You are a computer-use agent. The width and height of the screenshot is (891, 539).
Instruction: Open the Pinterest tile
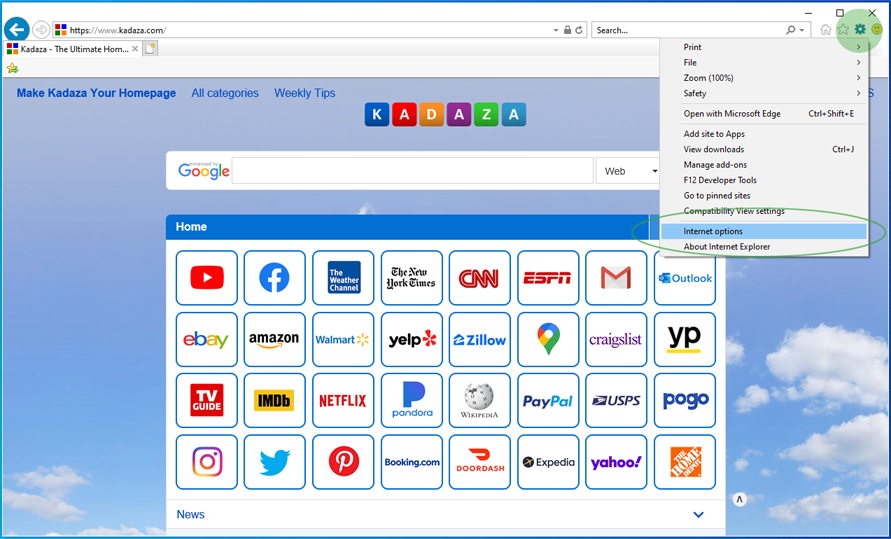343,462
